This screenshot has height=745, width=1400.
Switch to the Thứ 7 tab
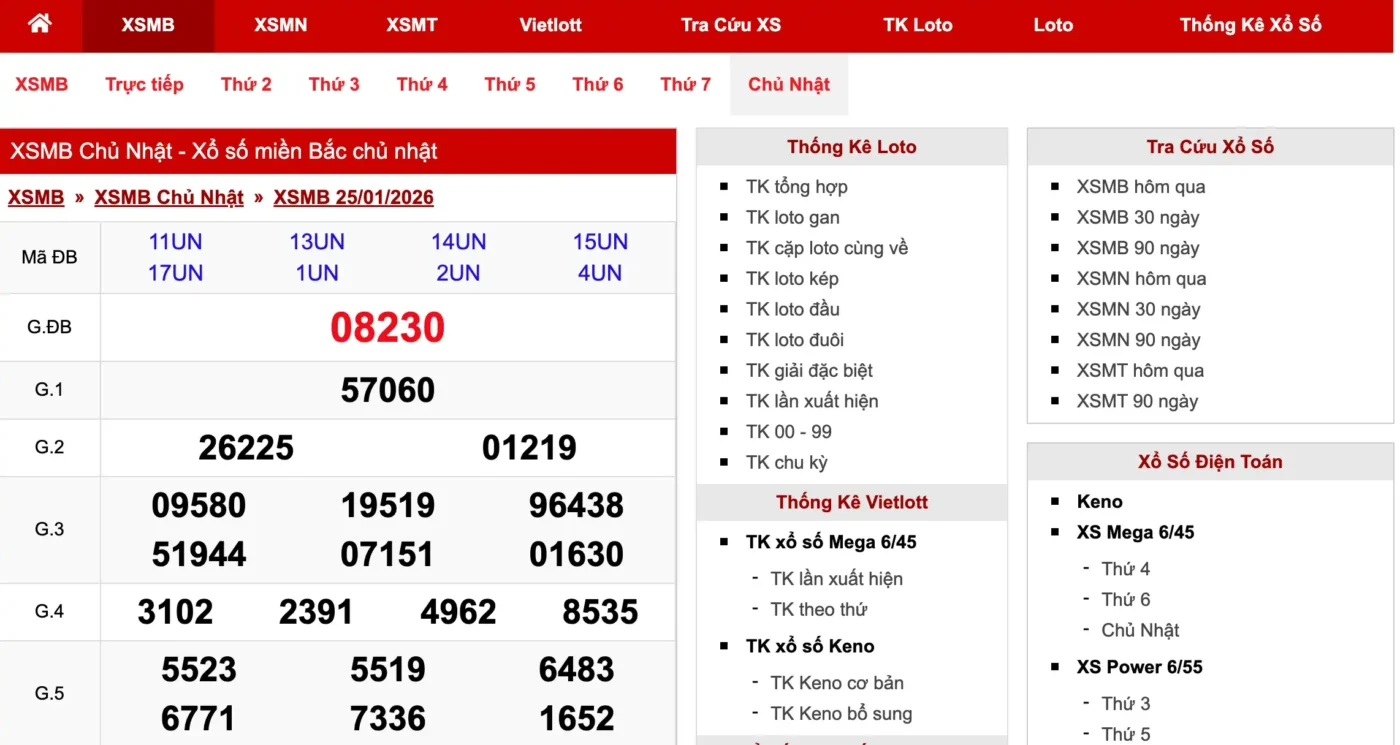click(685, 85)
